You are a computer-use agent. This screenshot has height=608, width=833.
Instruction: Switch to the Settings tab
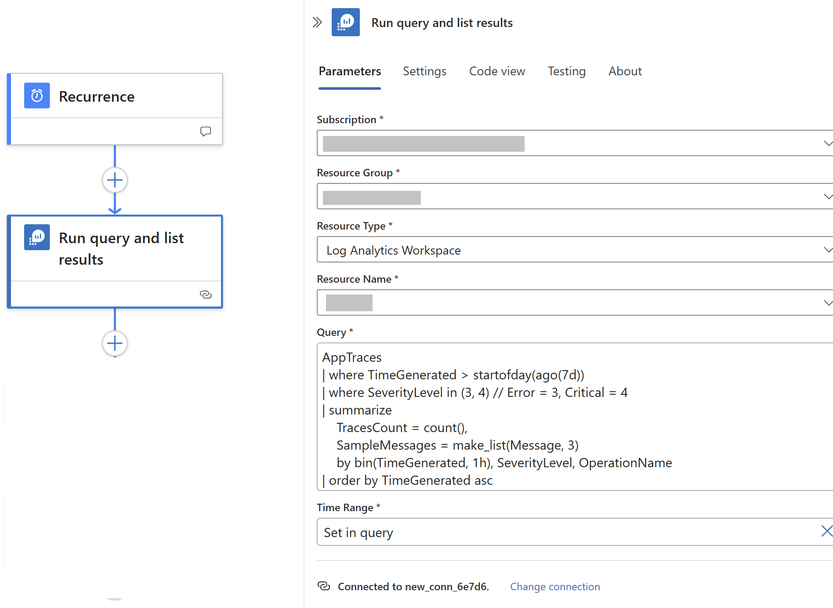424,71
